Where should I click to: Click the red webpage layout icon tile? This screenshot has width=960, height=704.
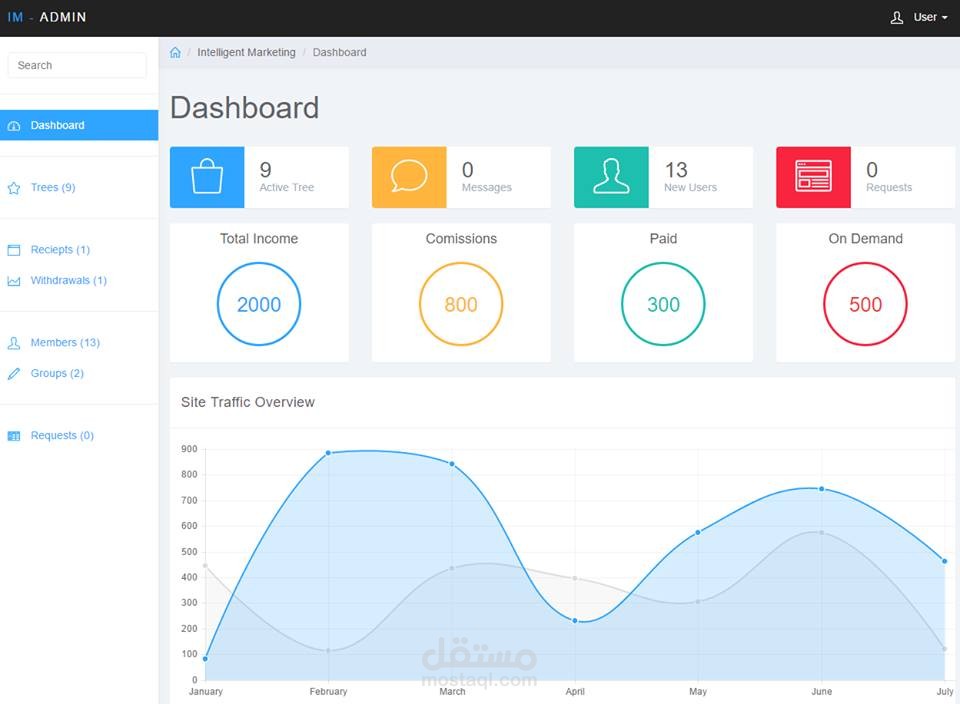813,177
